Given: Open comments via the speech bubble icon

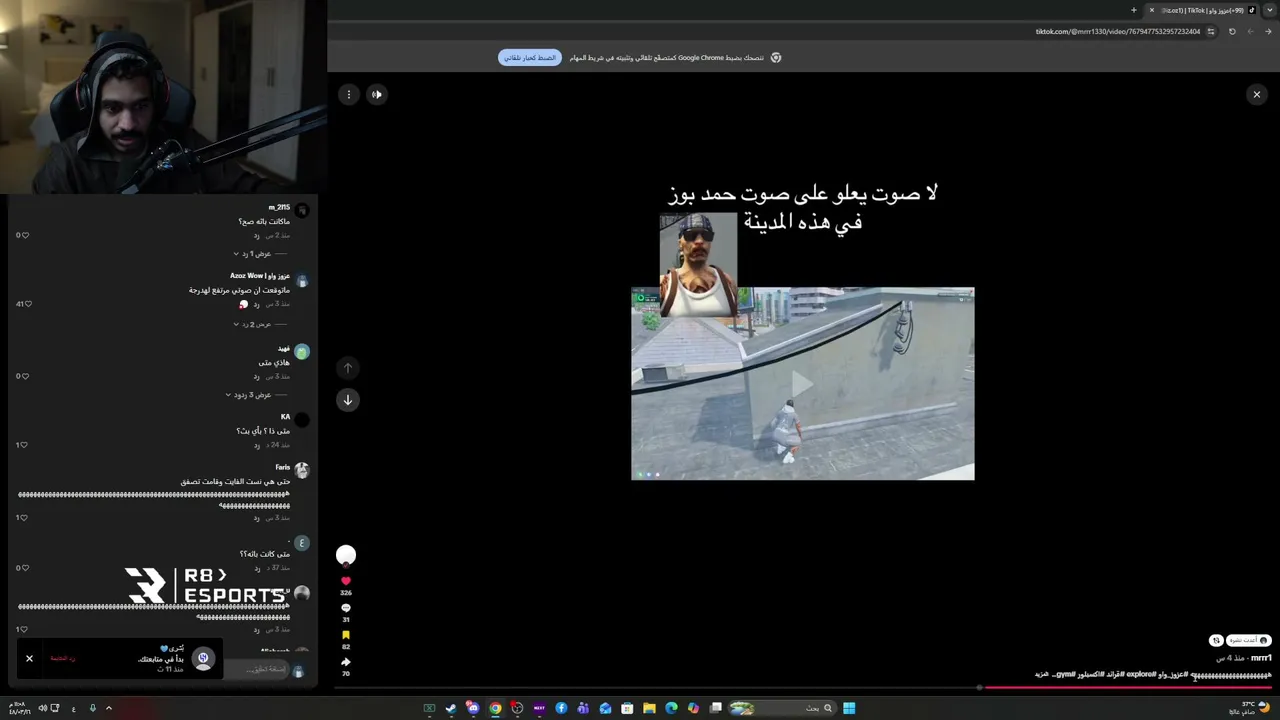Looking at the screenshot, I should (346, 608).
